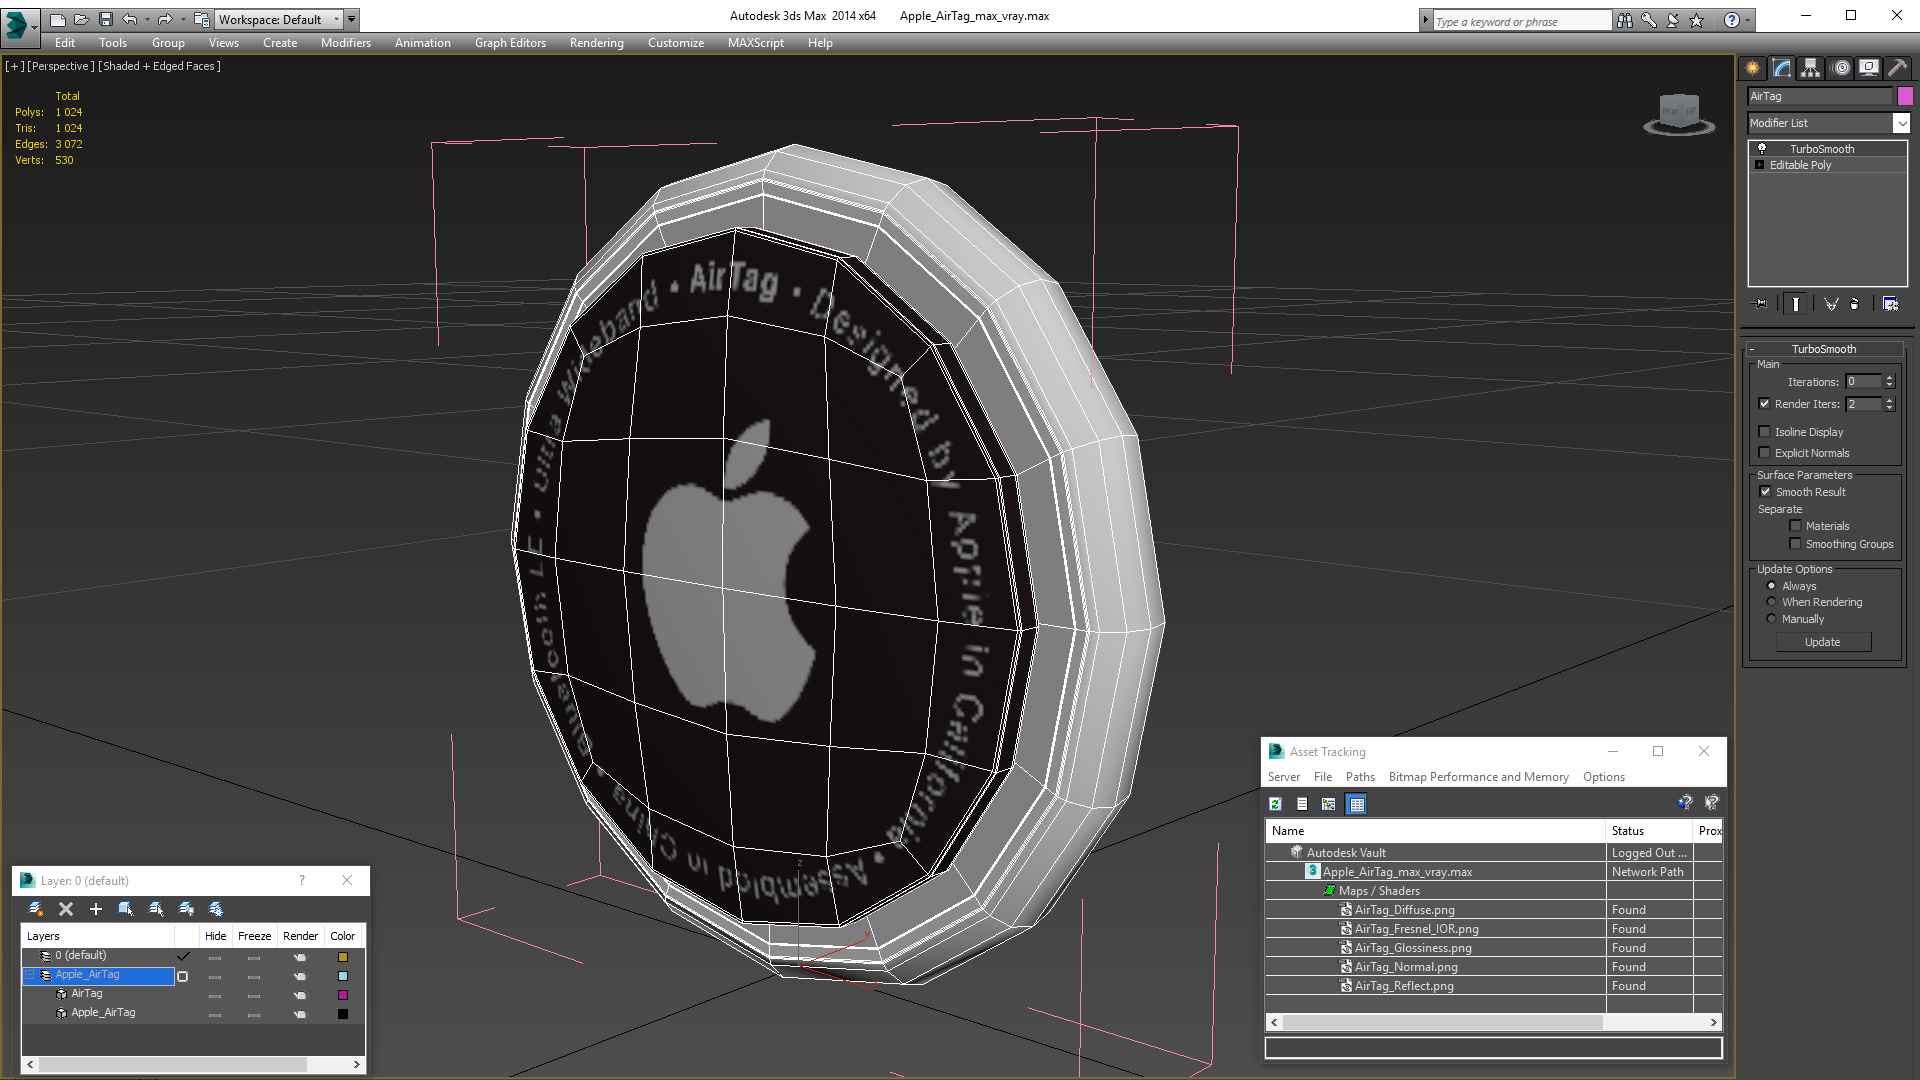Screen dimensions: 1920x1080
Task: Open the Motion command panel tab
Action: [x=1840, y=68]
